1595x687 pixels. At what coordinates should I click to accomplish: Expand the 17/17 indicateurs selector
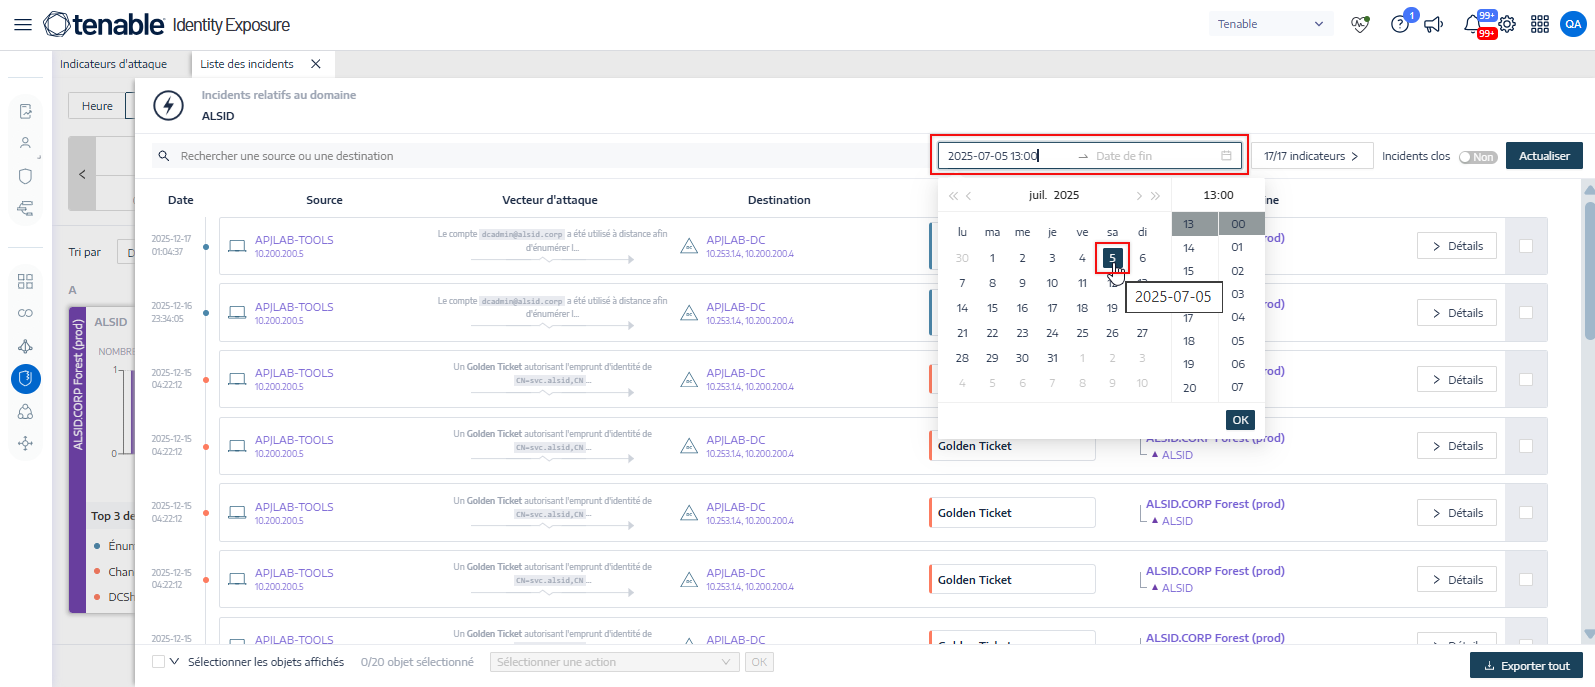[x=1311, y=156]
